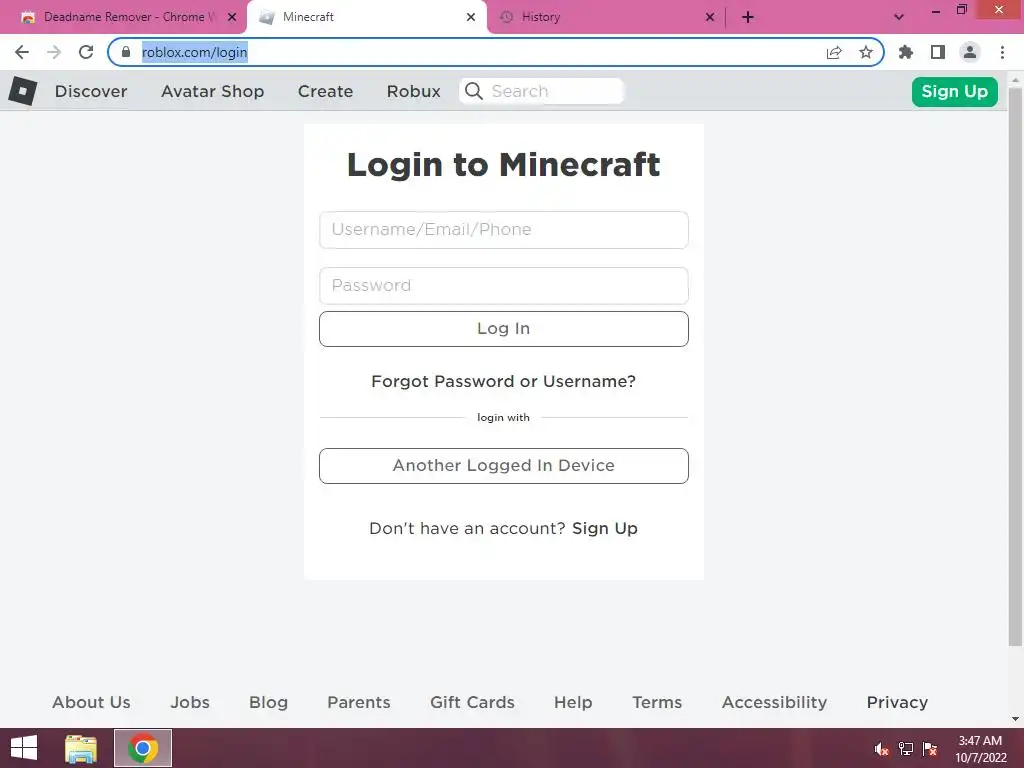Viewport: 1024px width, 768px height.
Task: Expand the tab search chevron
Action: (x=899, y=17)
